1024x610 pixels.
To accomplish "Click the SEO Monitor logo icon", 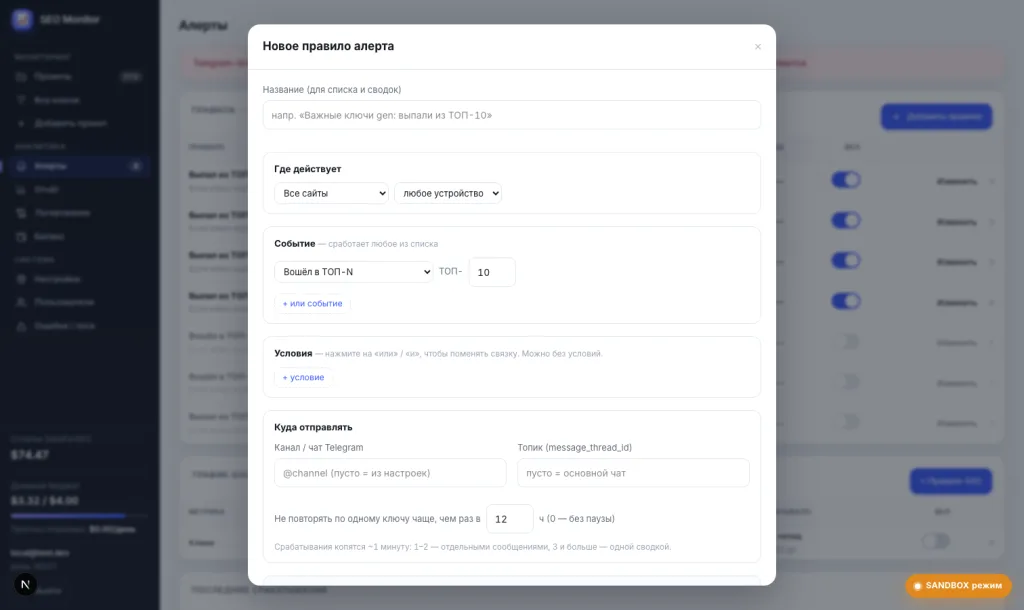I will (22, 20).
